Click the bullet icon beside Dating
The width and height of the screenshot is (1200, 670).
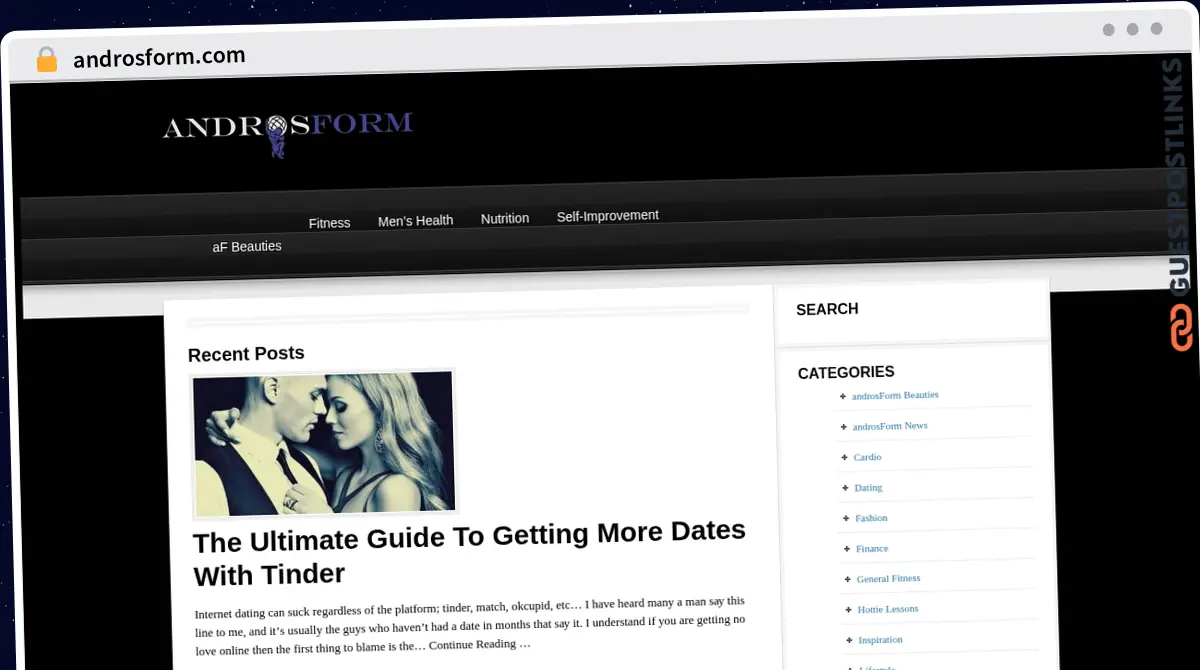[845, 489]
